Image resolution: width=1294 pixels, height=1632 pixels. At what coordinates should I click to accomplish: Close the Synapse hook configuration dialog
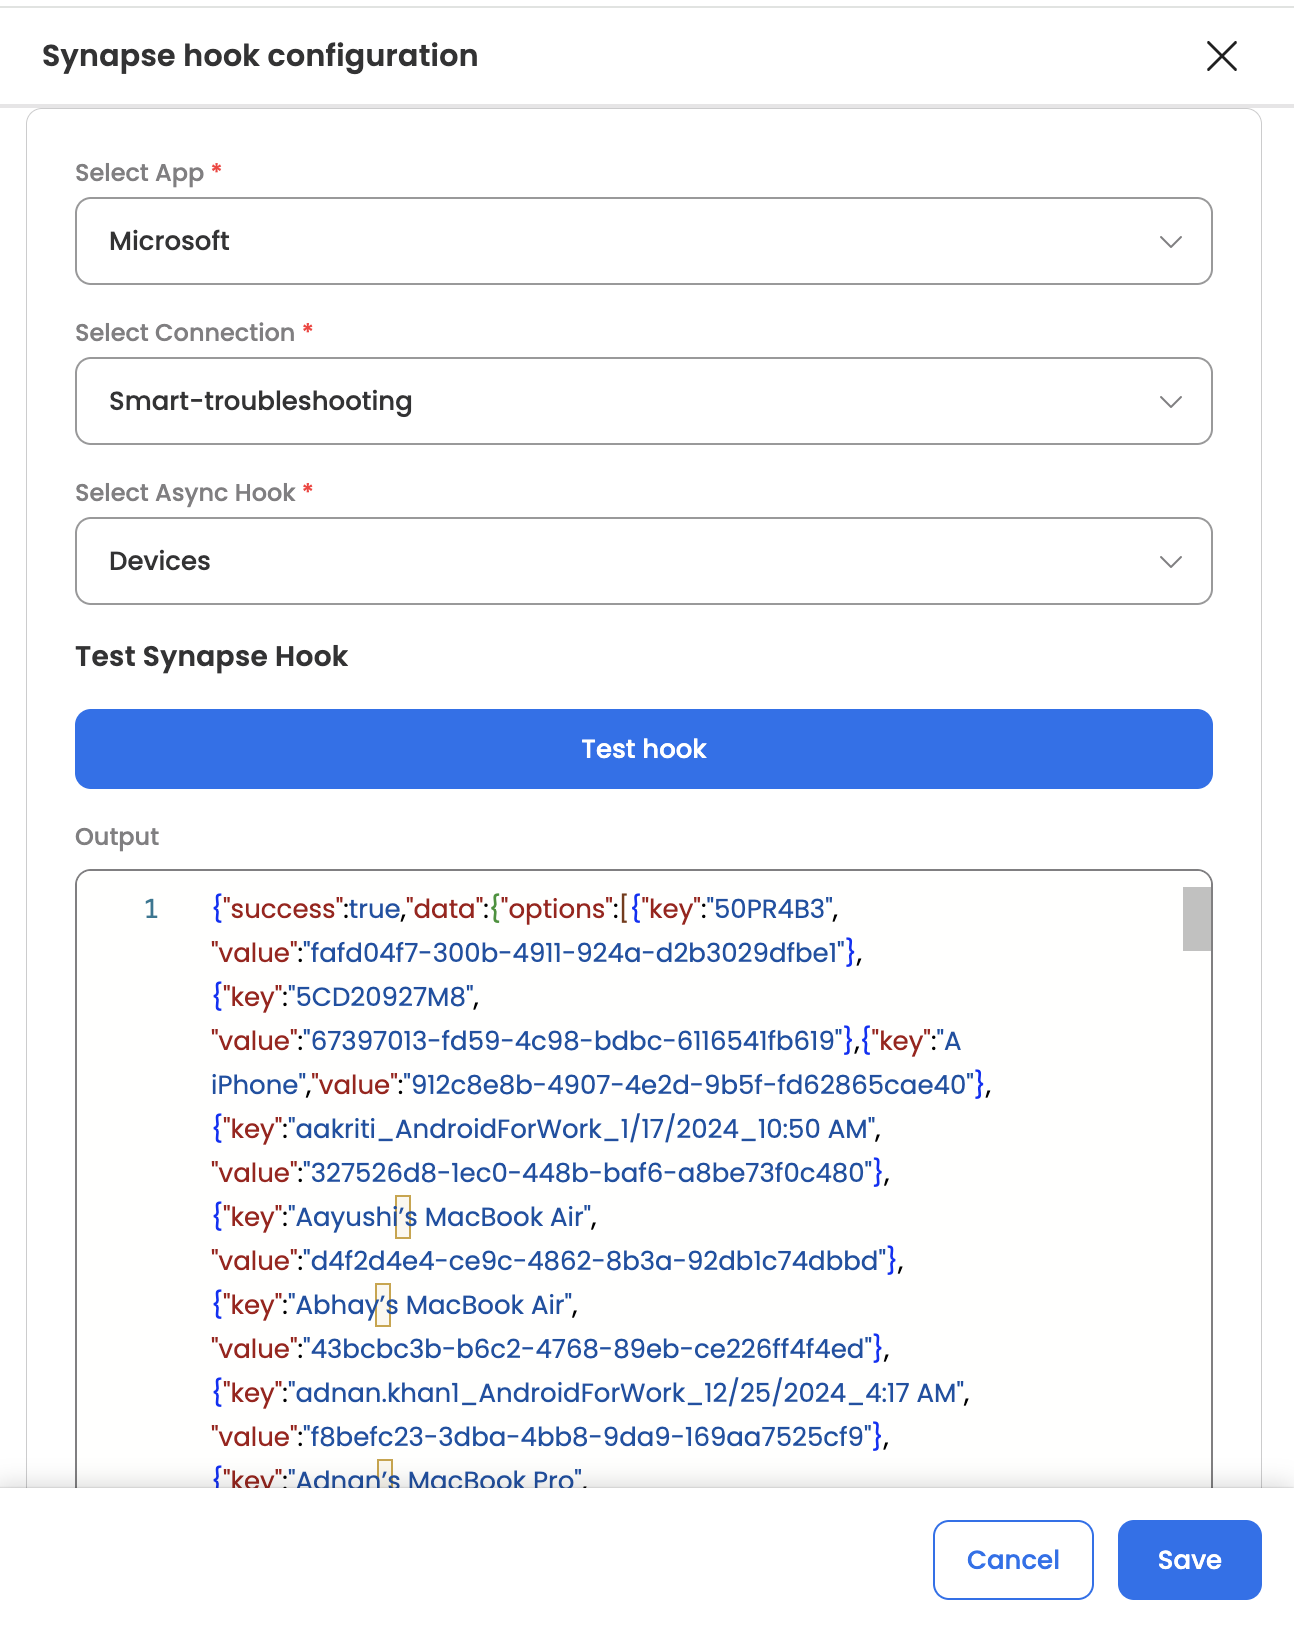1221,56
